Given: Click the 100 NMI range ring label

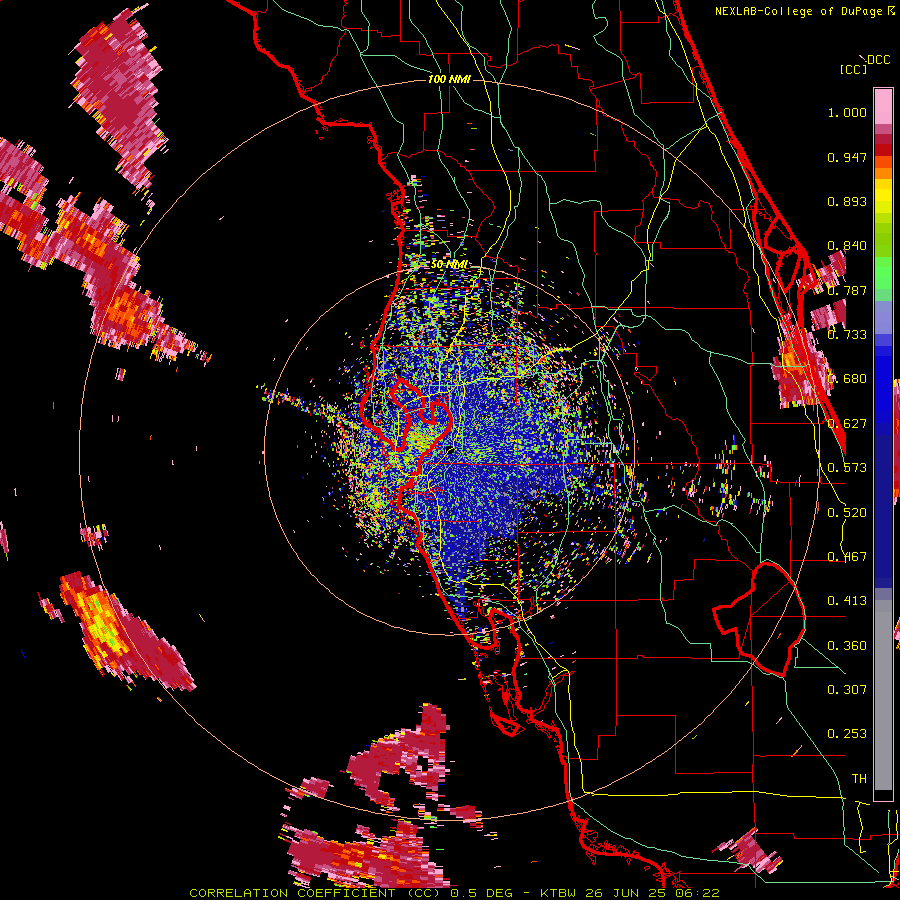Looking at the screenshot, I should tap(449, 79).
